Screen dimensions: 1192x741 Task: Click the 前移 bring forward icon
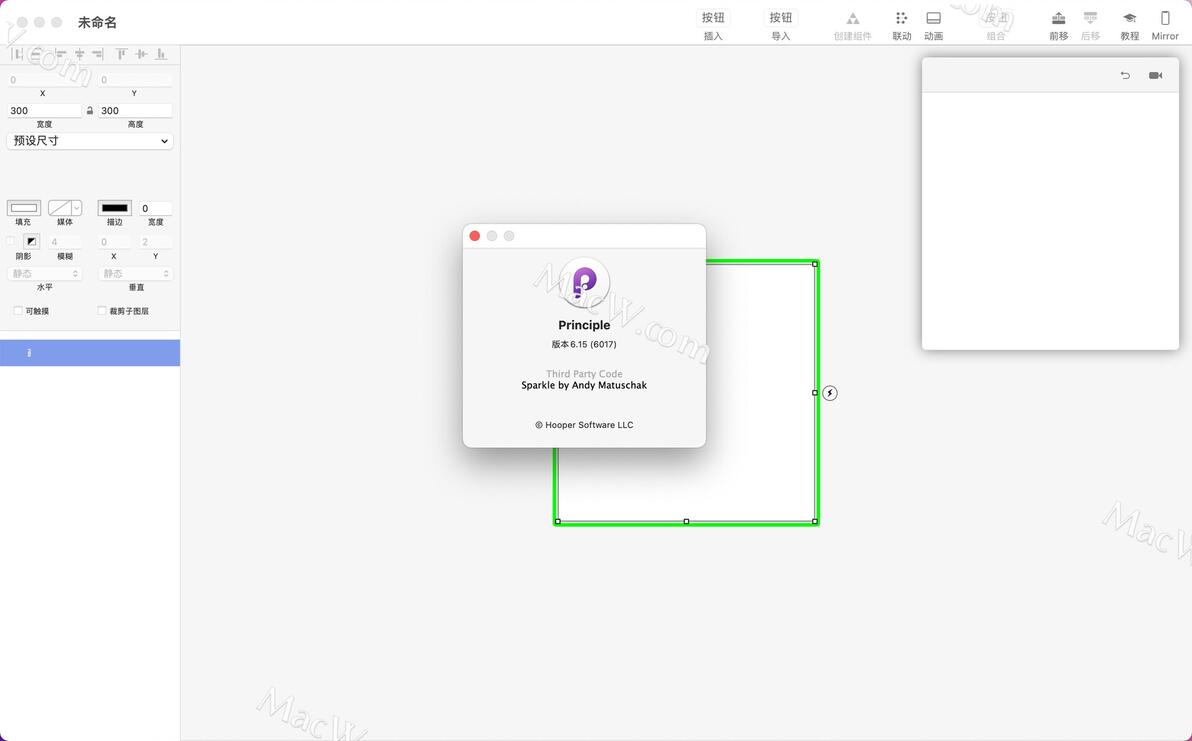click(x=1058, y=17)
